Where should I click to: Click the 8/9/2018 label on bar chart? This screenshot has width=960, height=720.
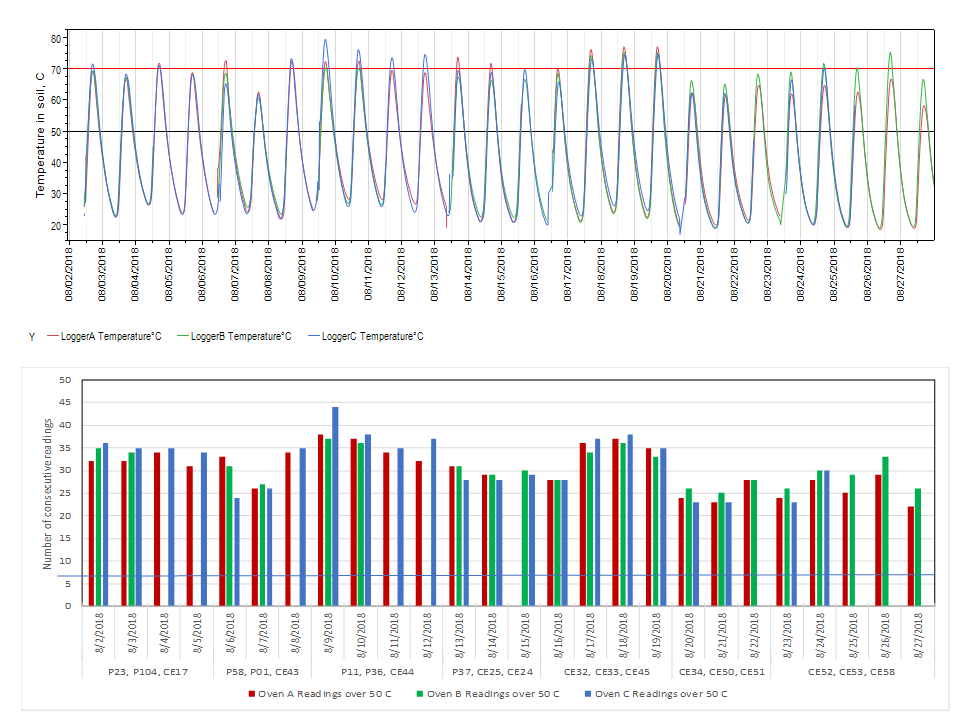tap(328, 633)
